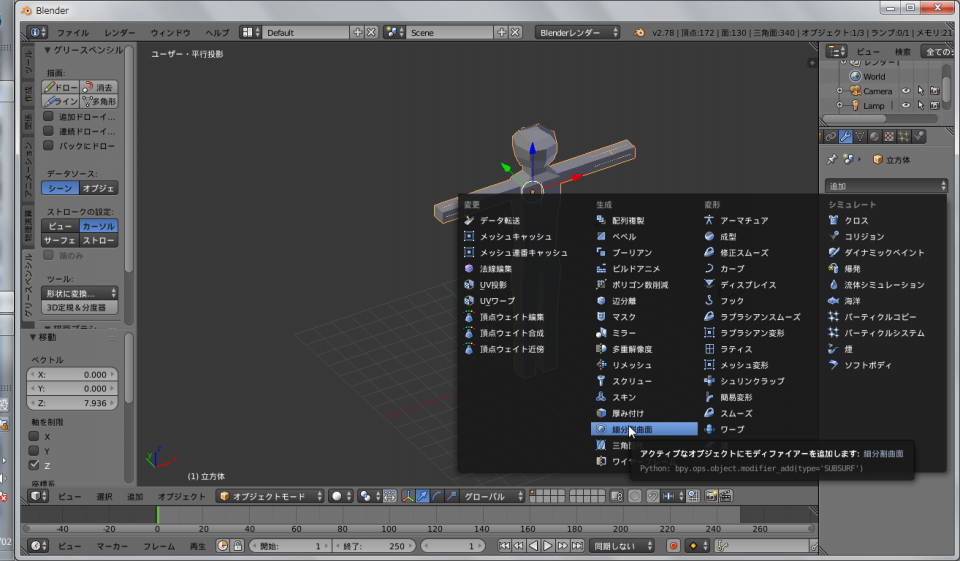Click the pin icon in properties header
This screenshot has height=561, width=960.
point(831,159)
